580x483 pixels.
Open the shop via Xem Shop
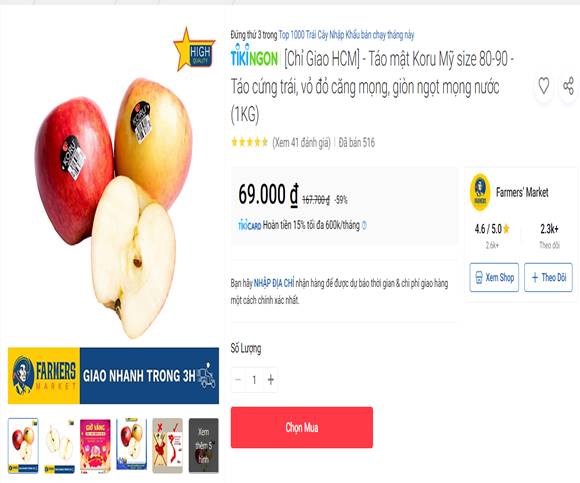coord(494,277)
